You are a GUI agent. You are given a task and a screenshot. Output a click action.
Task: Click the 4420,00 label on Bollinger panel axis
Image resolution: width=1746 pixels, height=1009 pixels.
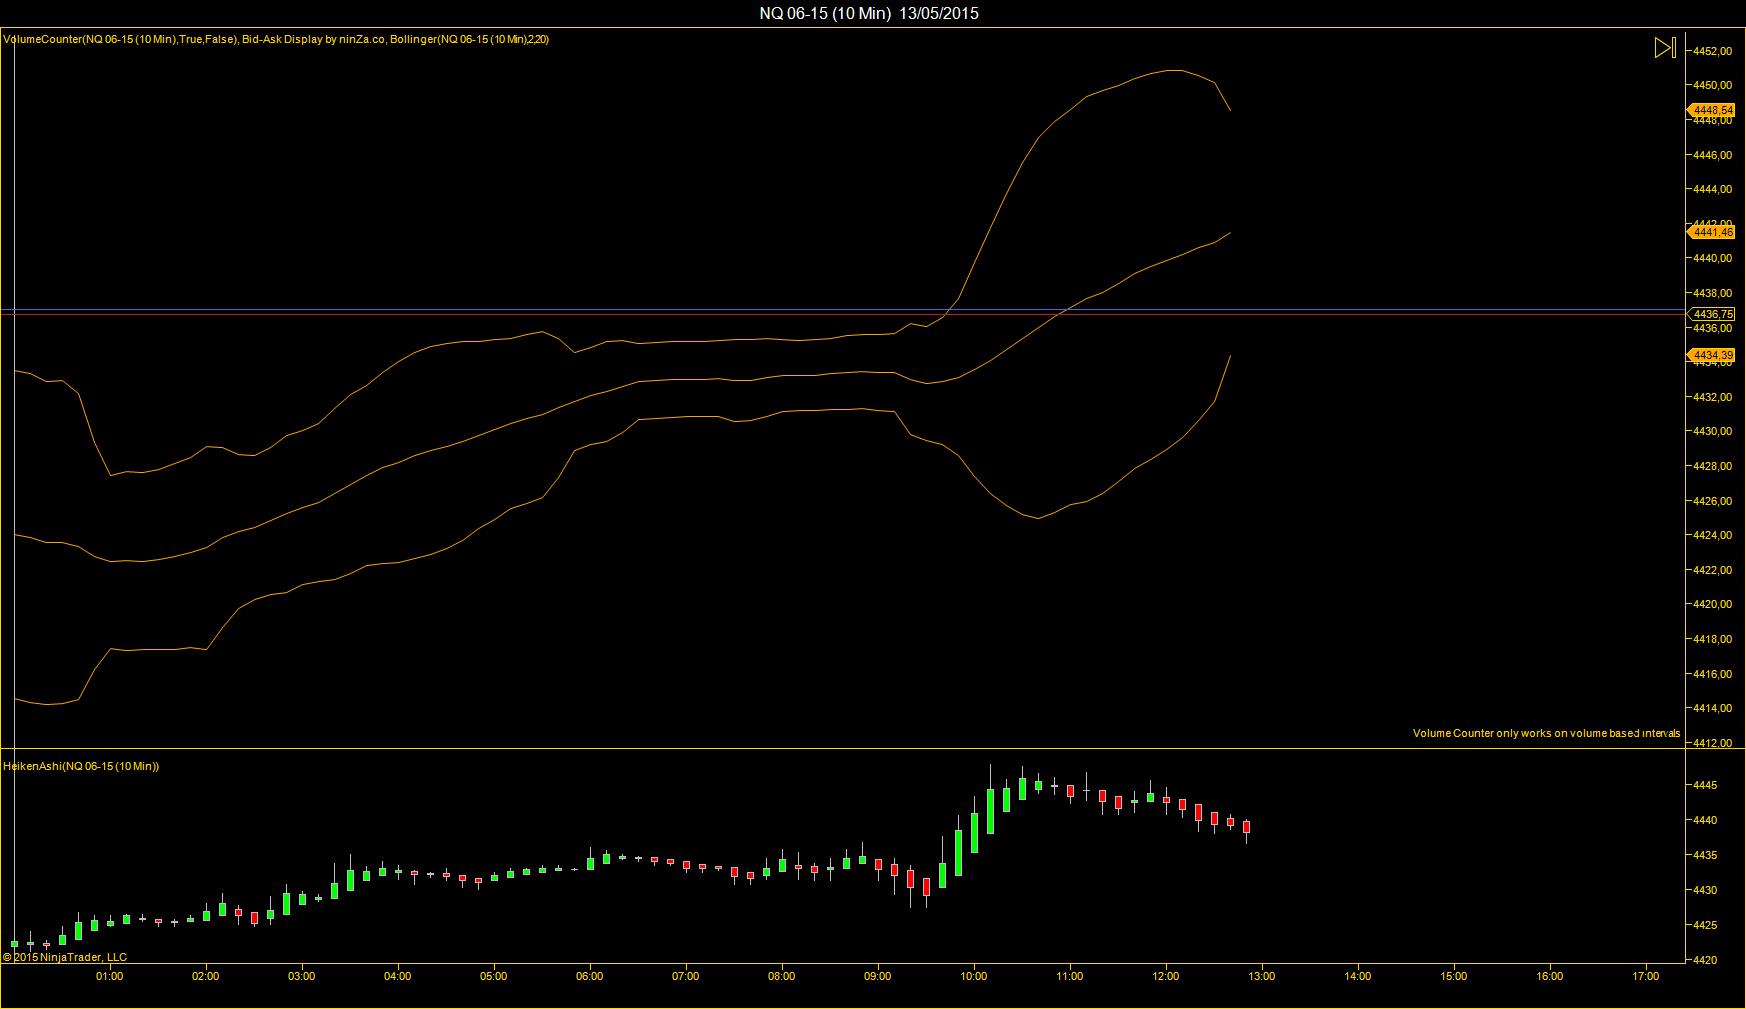pyautogui.click(x=1712, y=604)
